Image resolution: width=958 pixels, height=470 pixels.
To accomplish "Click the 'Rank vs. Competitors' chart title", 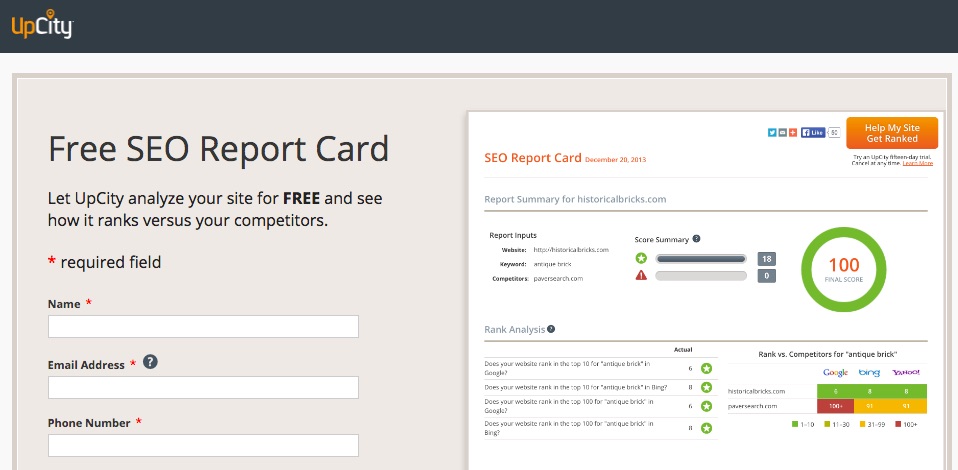I will pos(827,354).
